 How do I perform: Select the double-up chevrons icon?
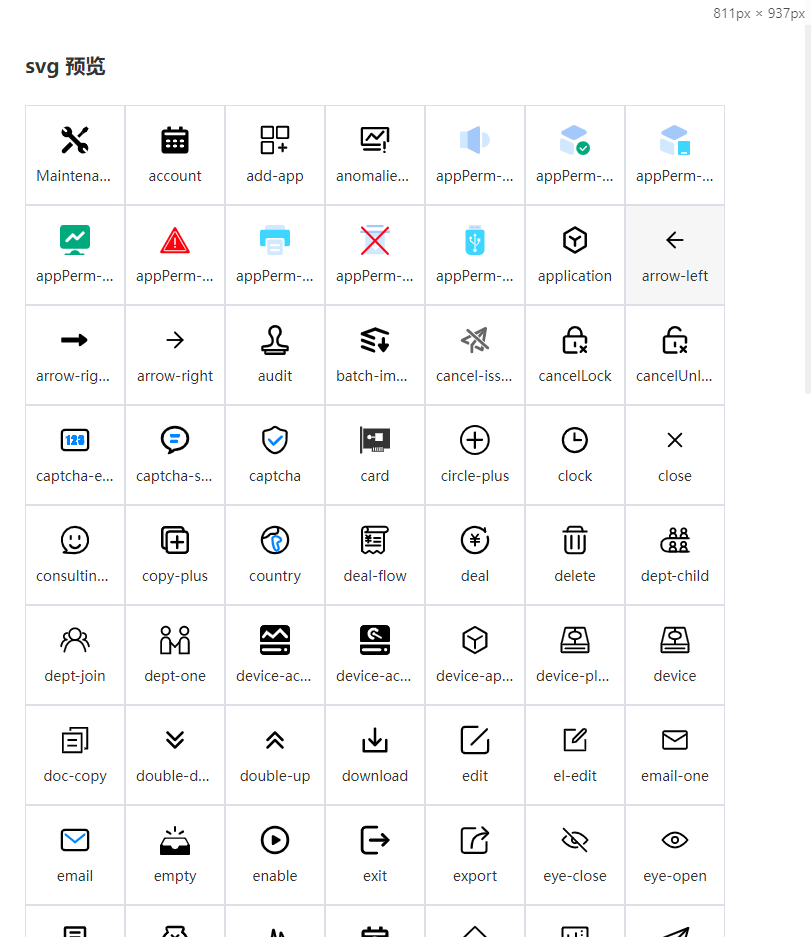pyautogui.click(x=275, y=740)
